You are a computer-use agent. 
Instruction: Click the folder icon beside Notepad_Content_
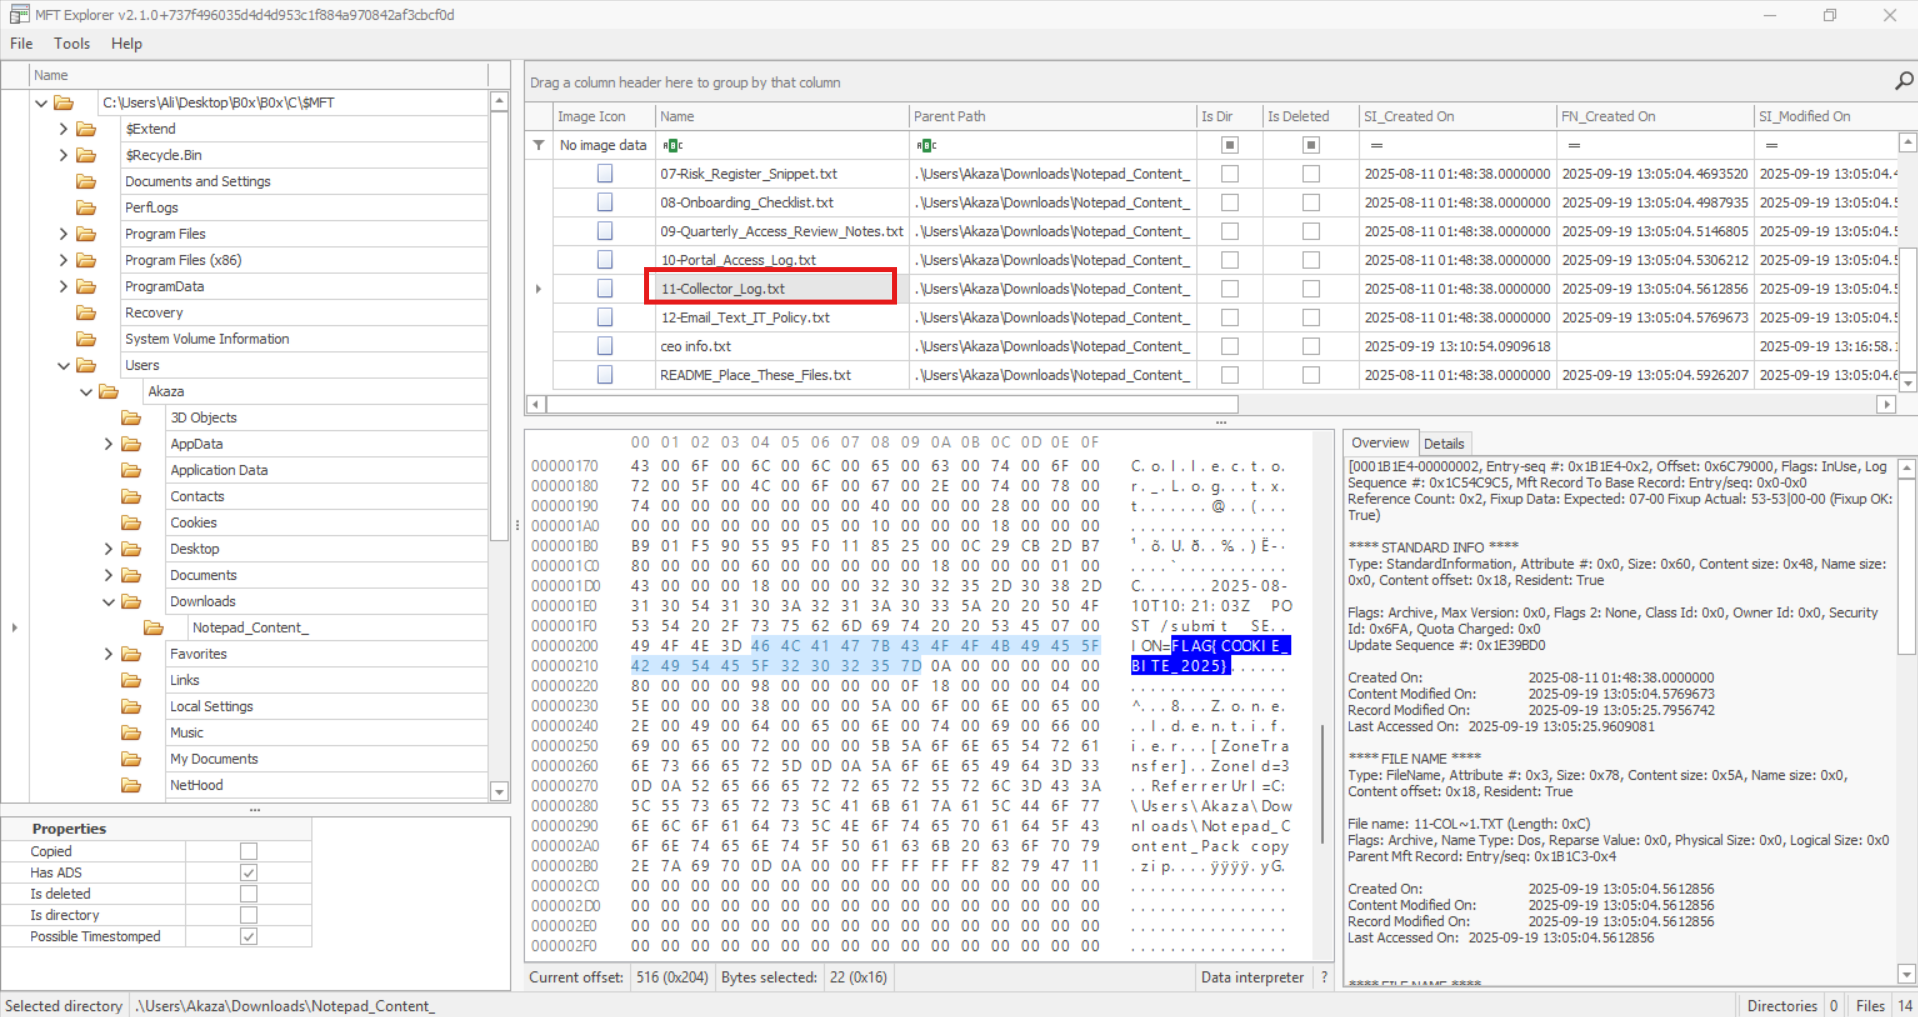tap(153, 628)
